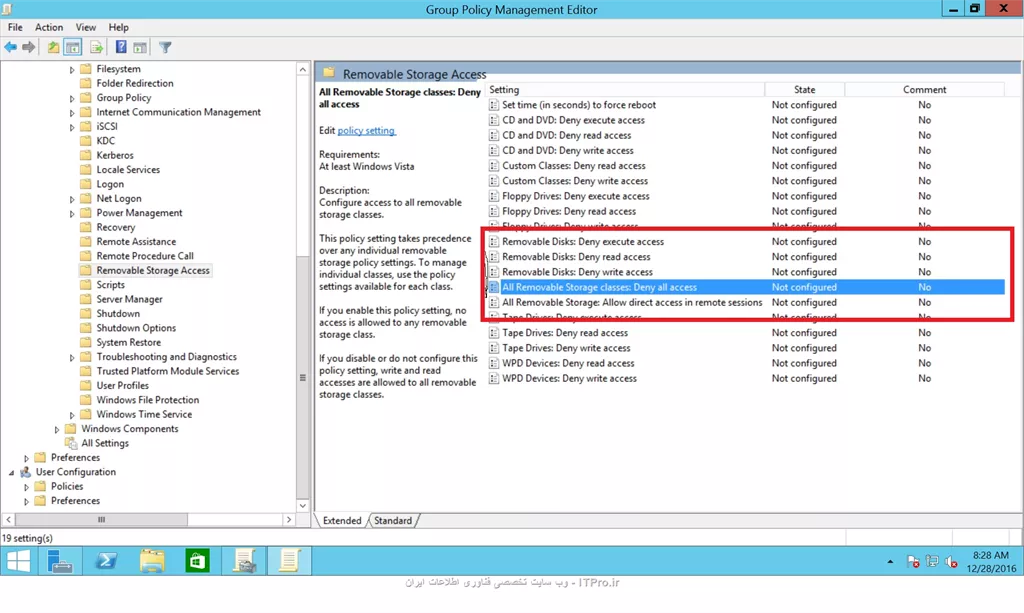The width and height of the screenshot is (1024, 613).
Task: Select the System Restore tree folder
Action: point(129,342)
